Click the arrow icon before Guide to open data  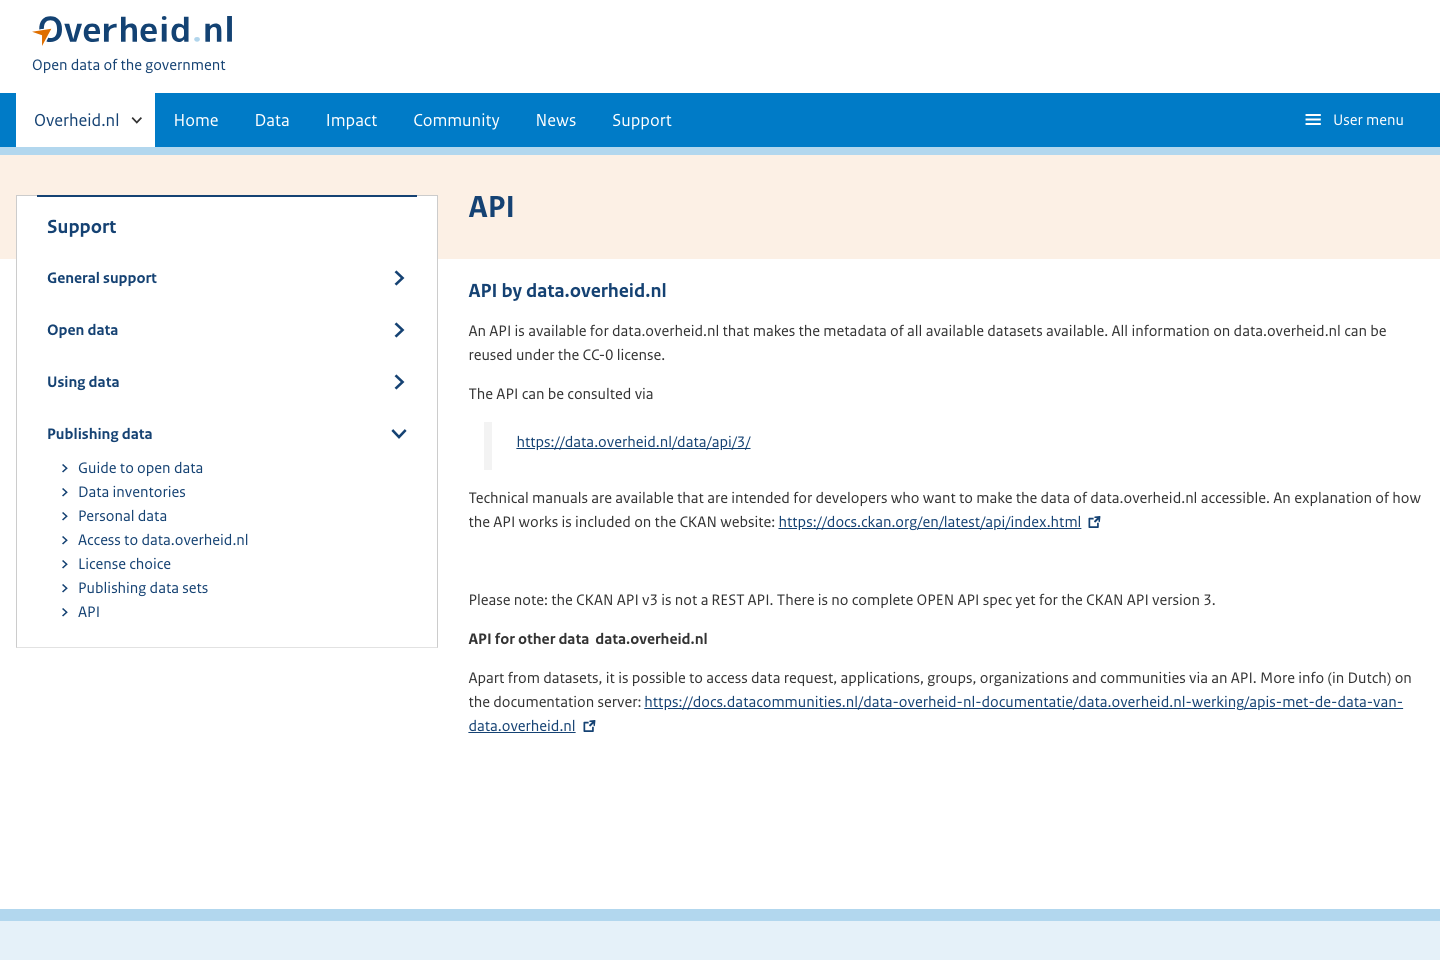click(64, 468)
